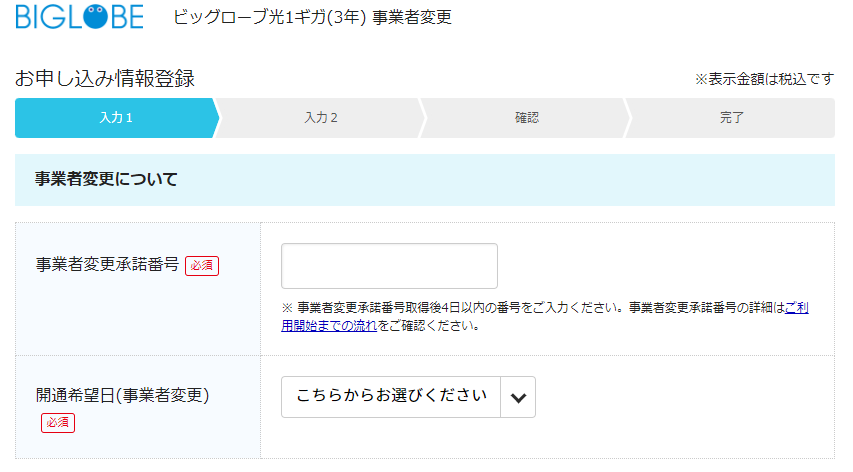
Task: Click the blue ball in BIGLOBE logo
Action: (96, 17)
